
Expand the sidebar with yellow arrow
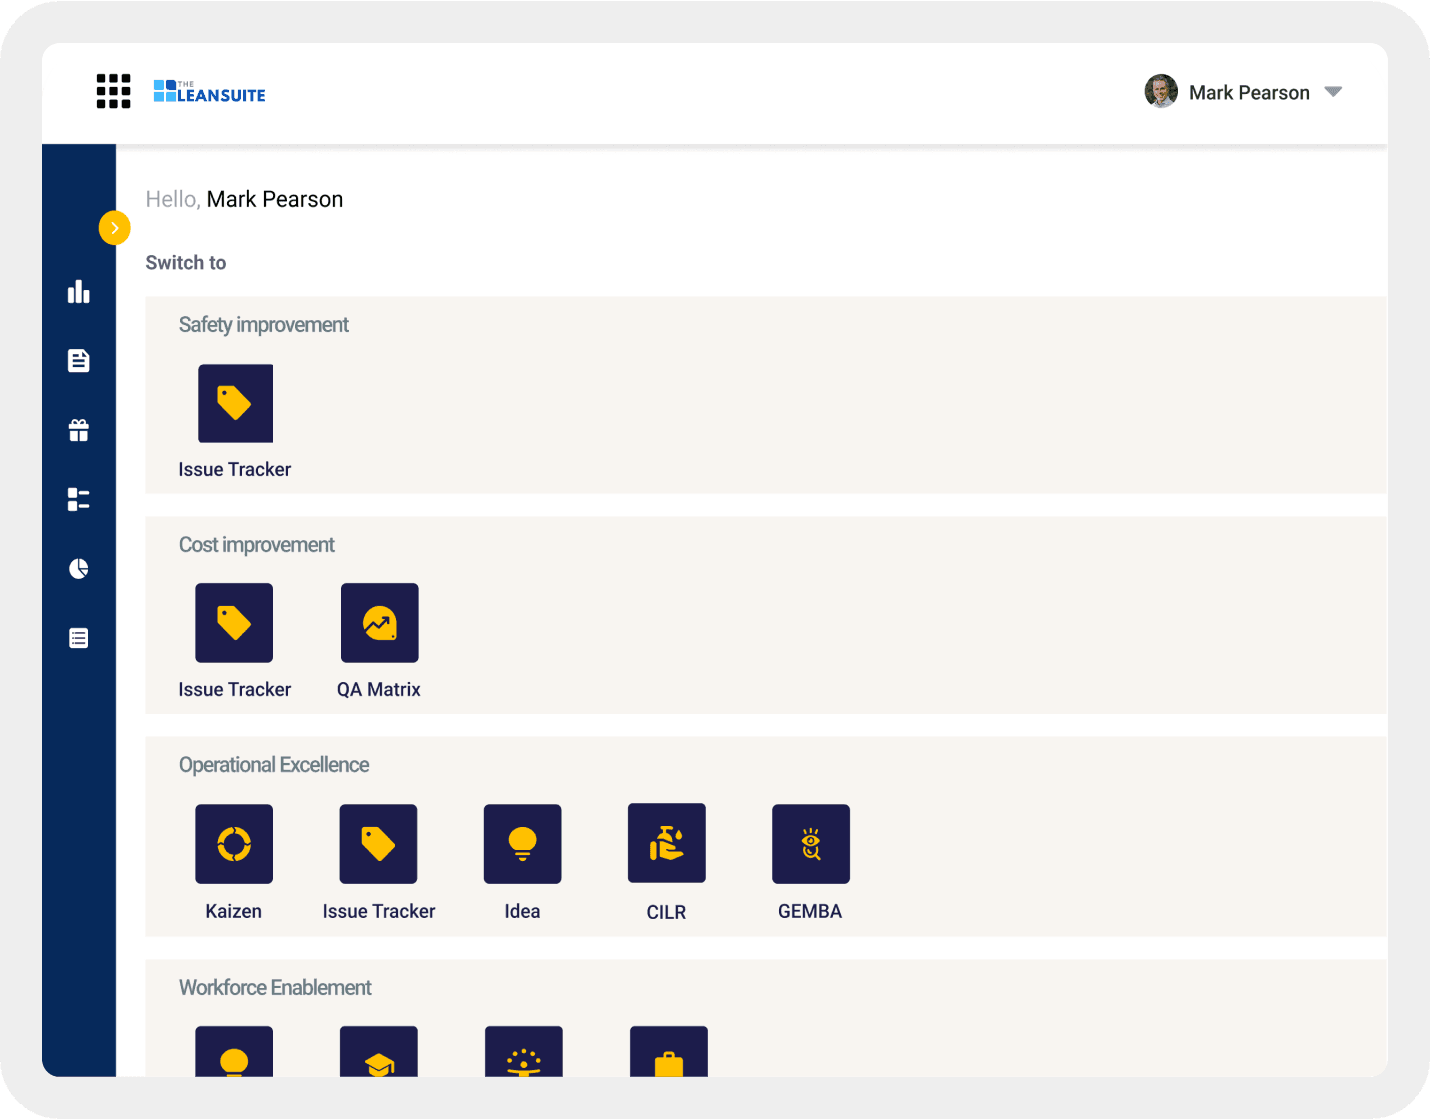(x=115, y=228)
